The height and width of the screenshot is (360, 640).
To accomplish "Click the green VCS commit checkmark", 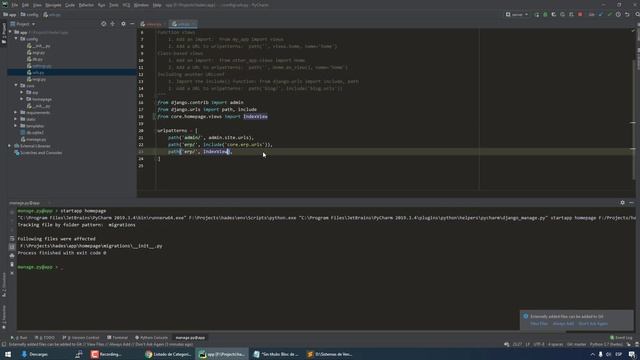I will click(x=610, y=14).
